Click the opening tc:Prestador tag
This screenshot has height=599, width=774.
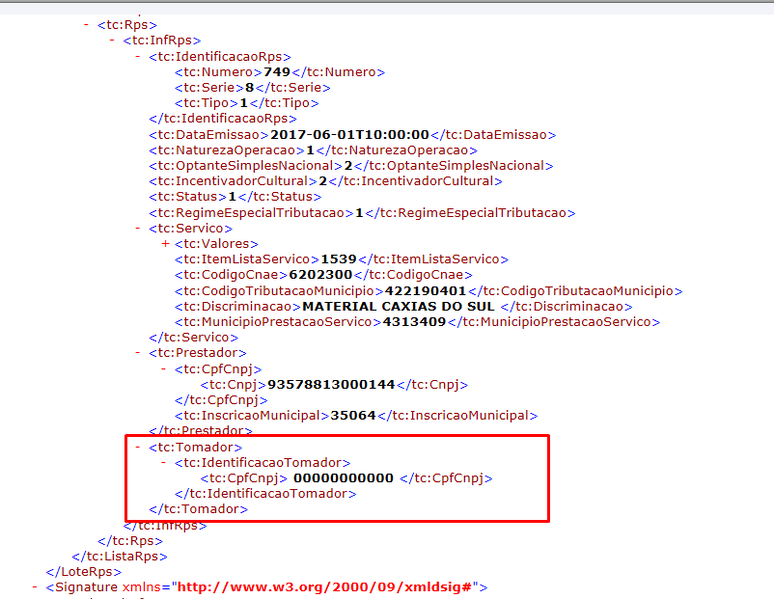(x=197, y=353)
